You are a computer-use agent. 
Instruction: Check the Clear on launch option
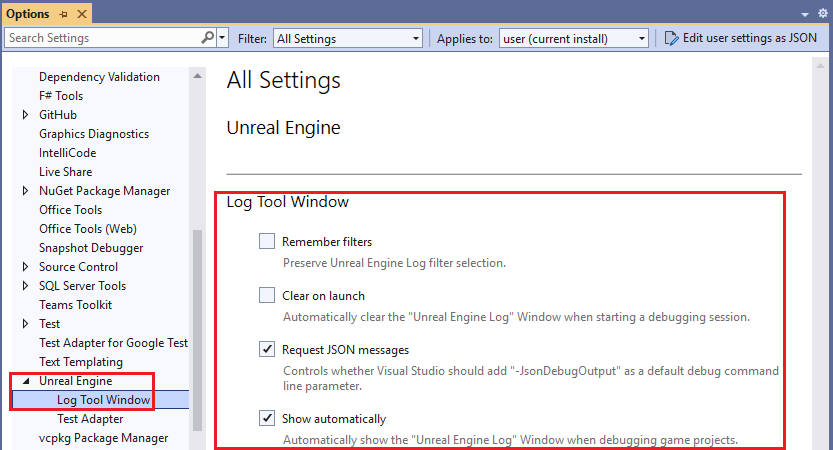coord(267,295)
